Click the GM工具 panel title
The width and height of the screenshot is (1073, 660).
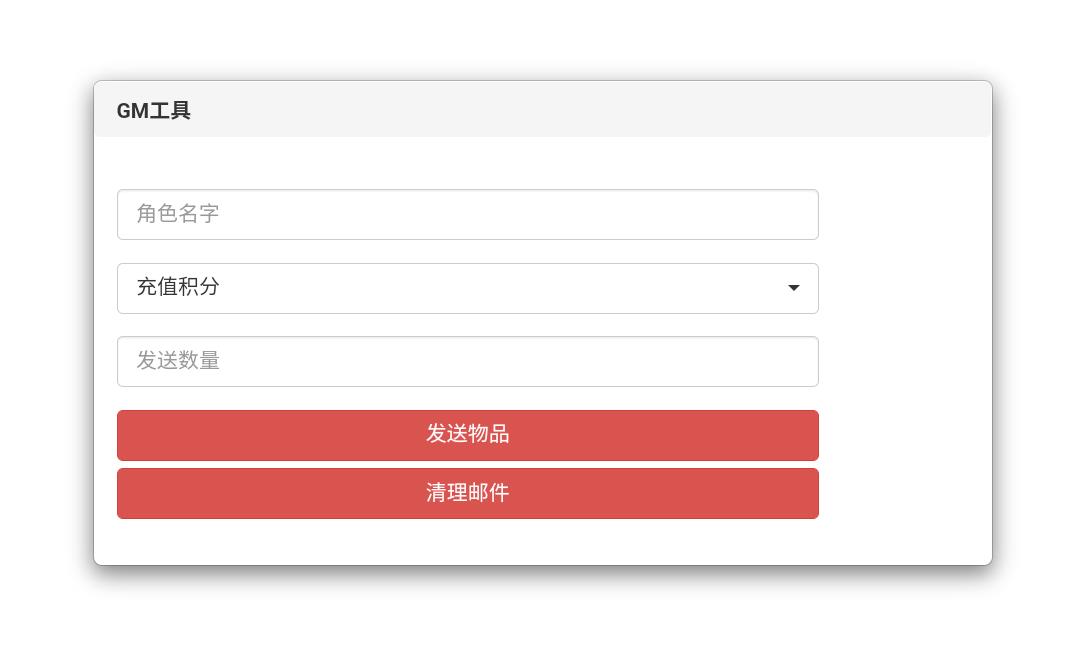coord(154,111)
